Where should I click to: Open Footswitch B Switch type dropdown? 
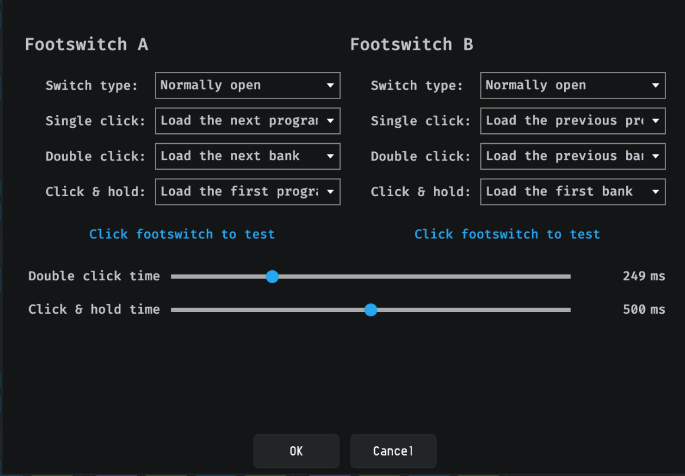(573, 86)
